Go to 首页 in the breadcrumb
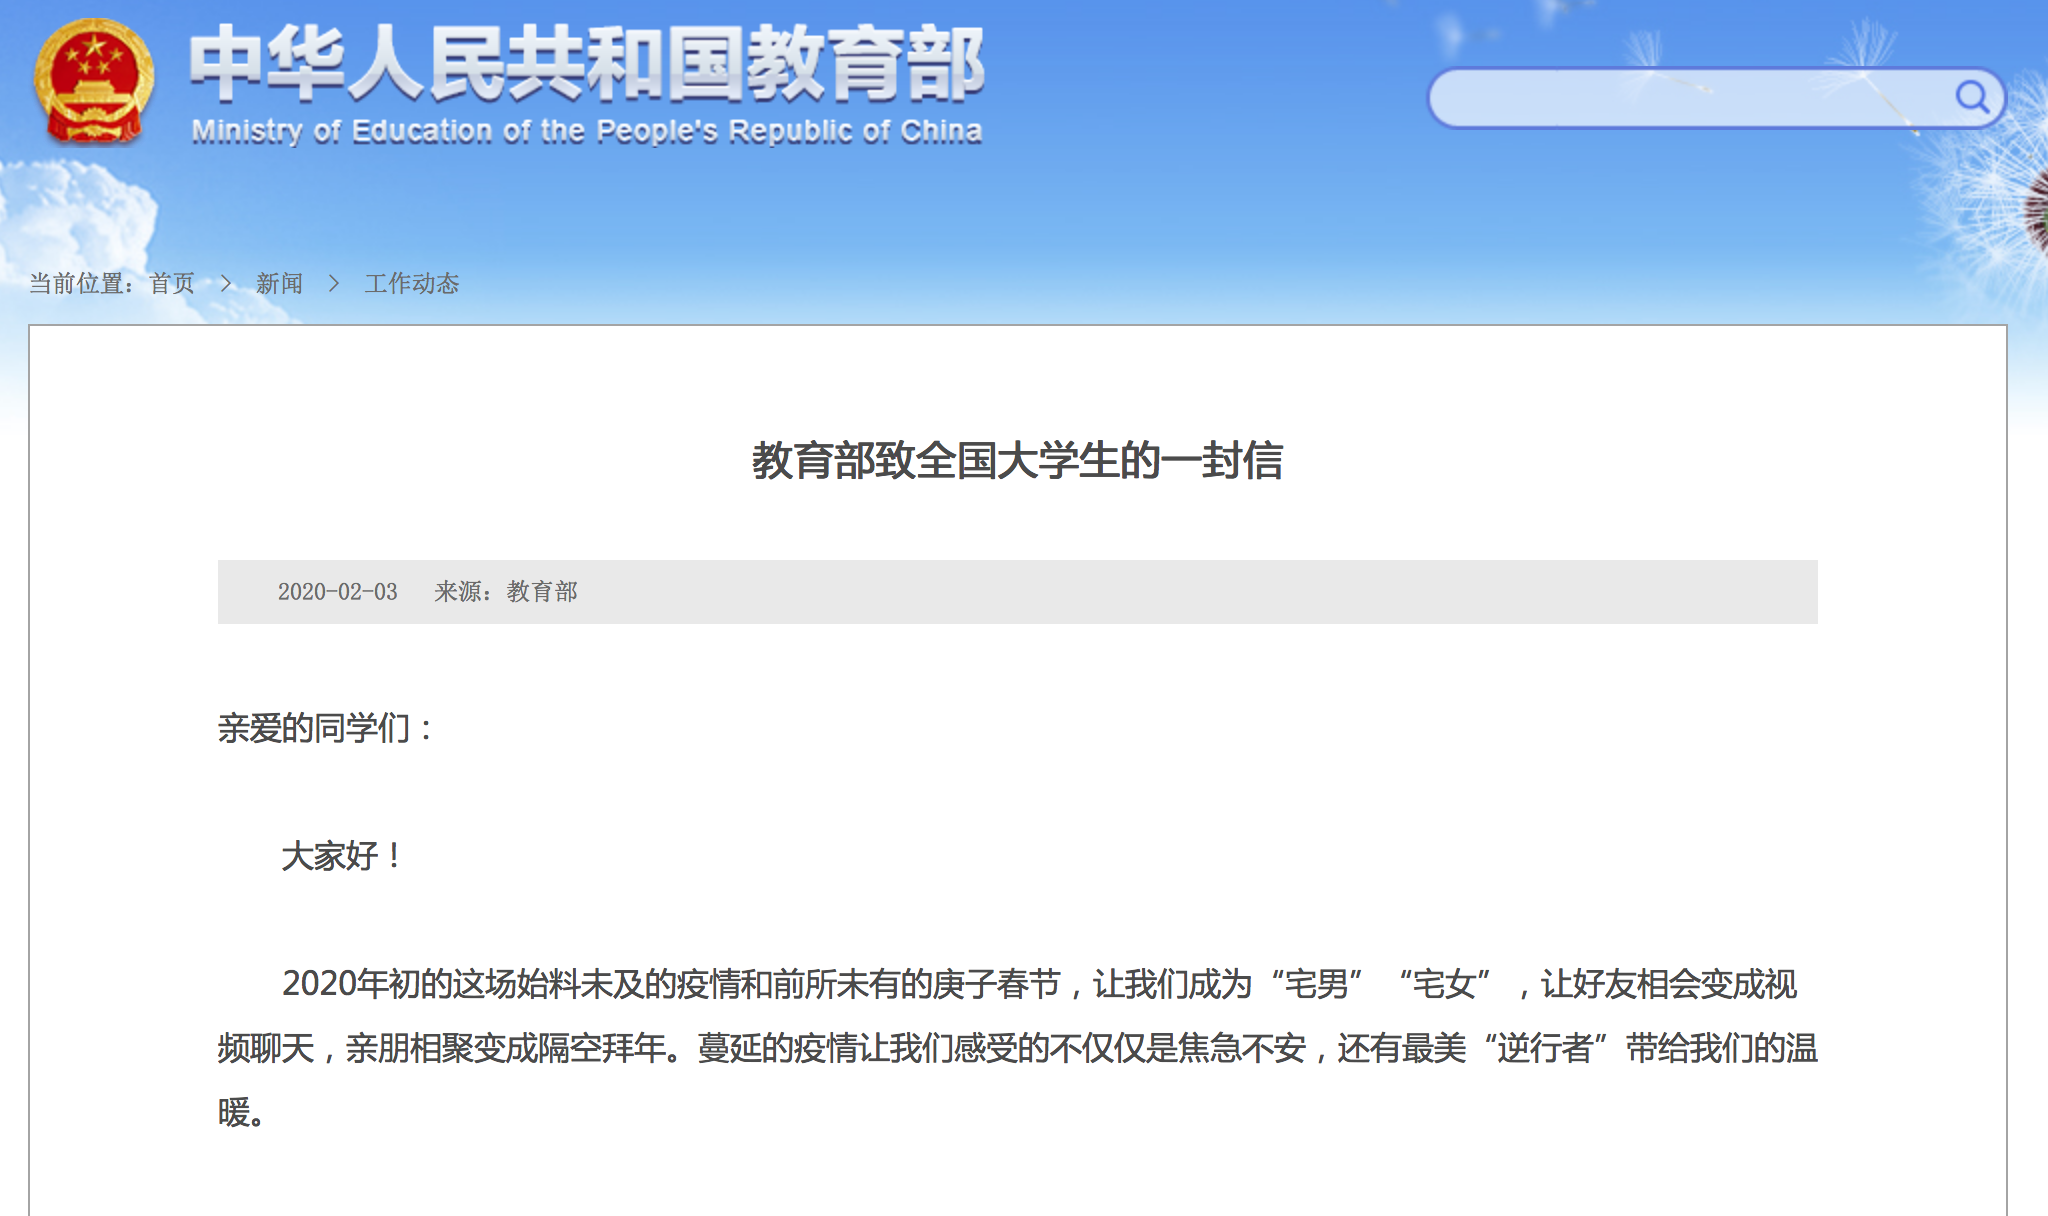2048x1216 pixels. click(172, 284)
